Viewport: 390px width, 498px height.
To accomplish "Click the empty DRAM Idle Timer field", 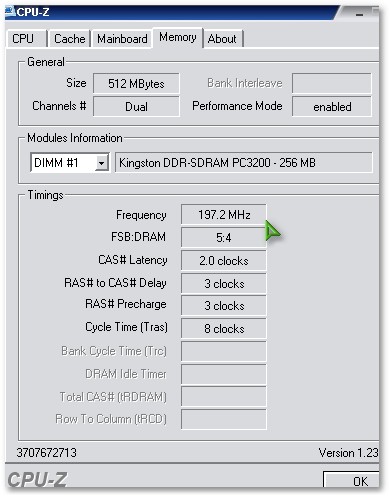I will tap(224, 374).
